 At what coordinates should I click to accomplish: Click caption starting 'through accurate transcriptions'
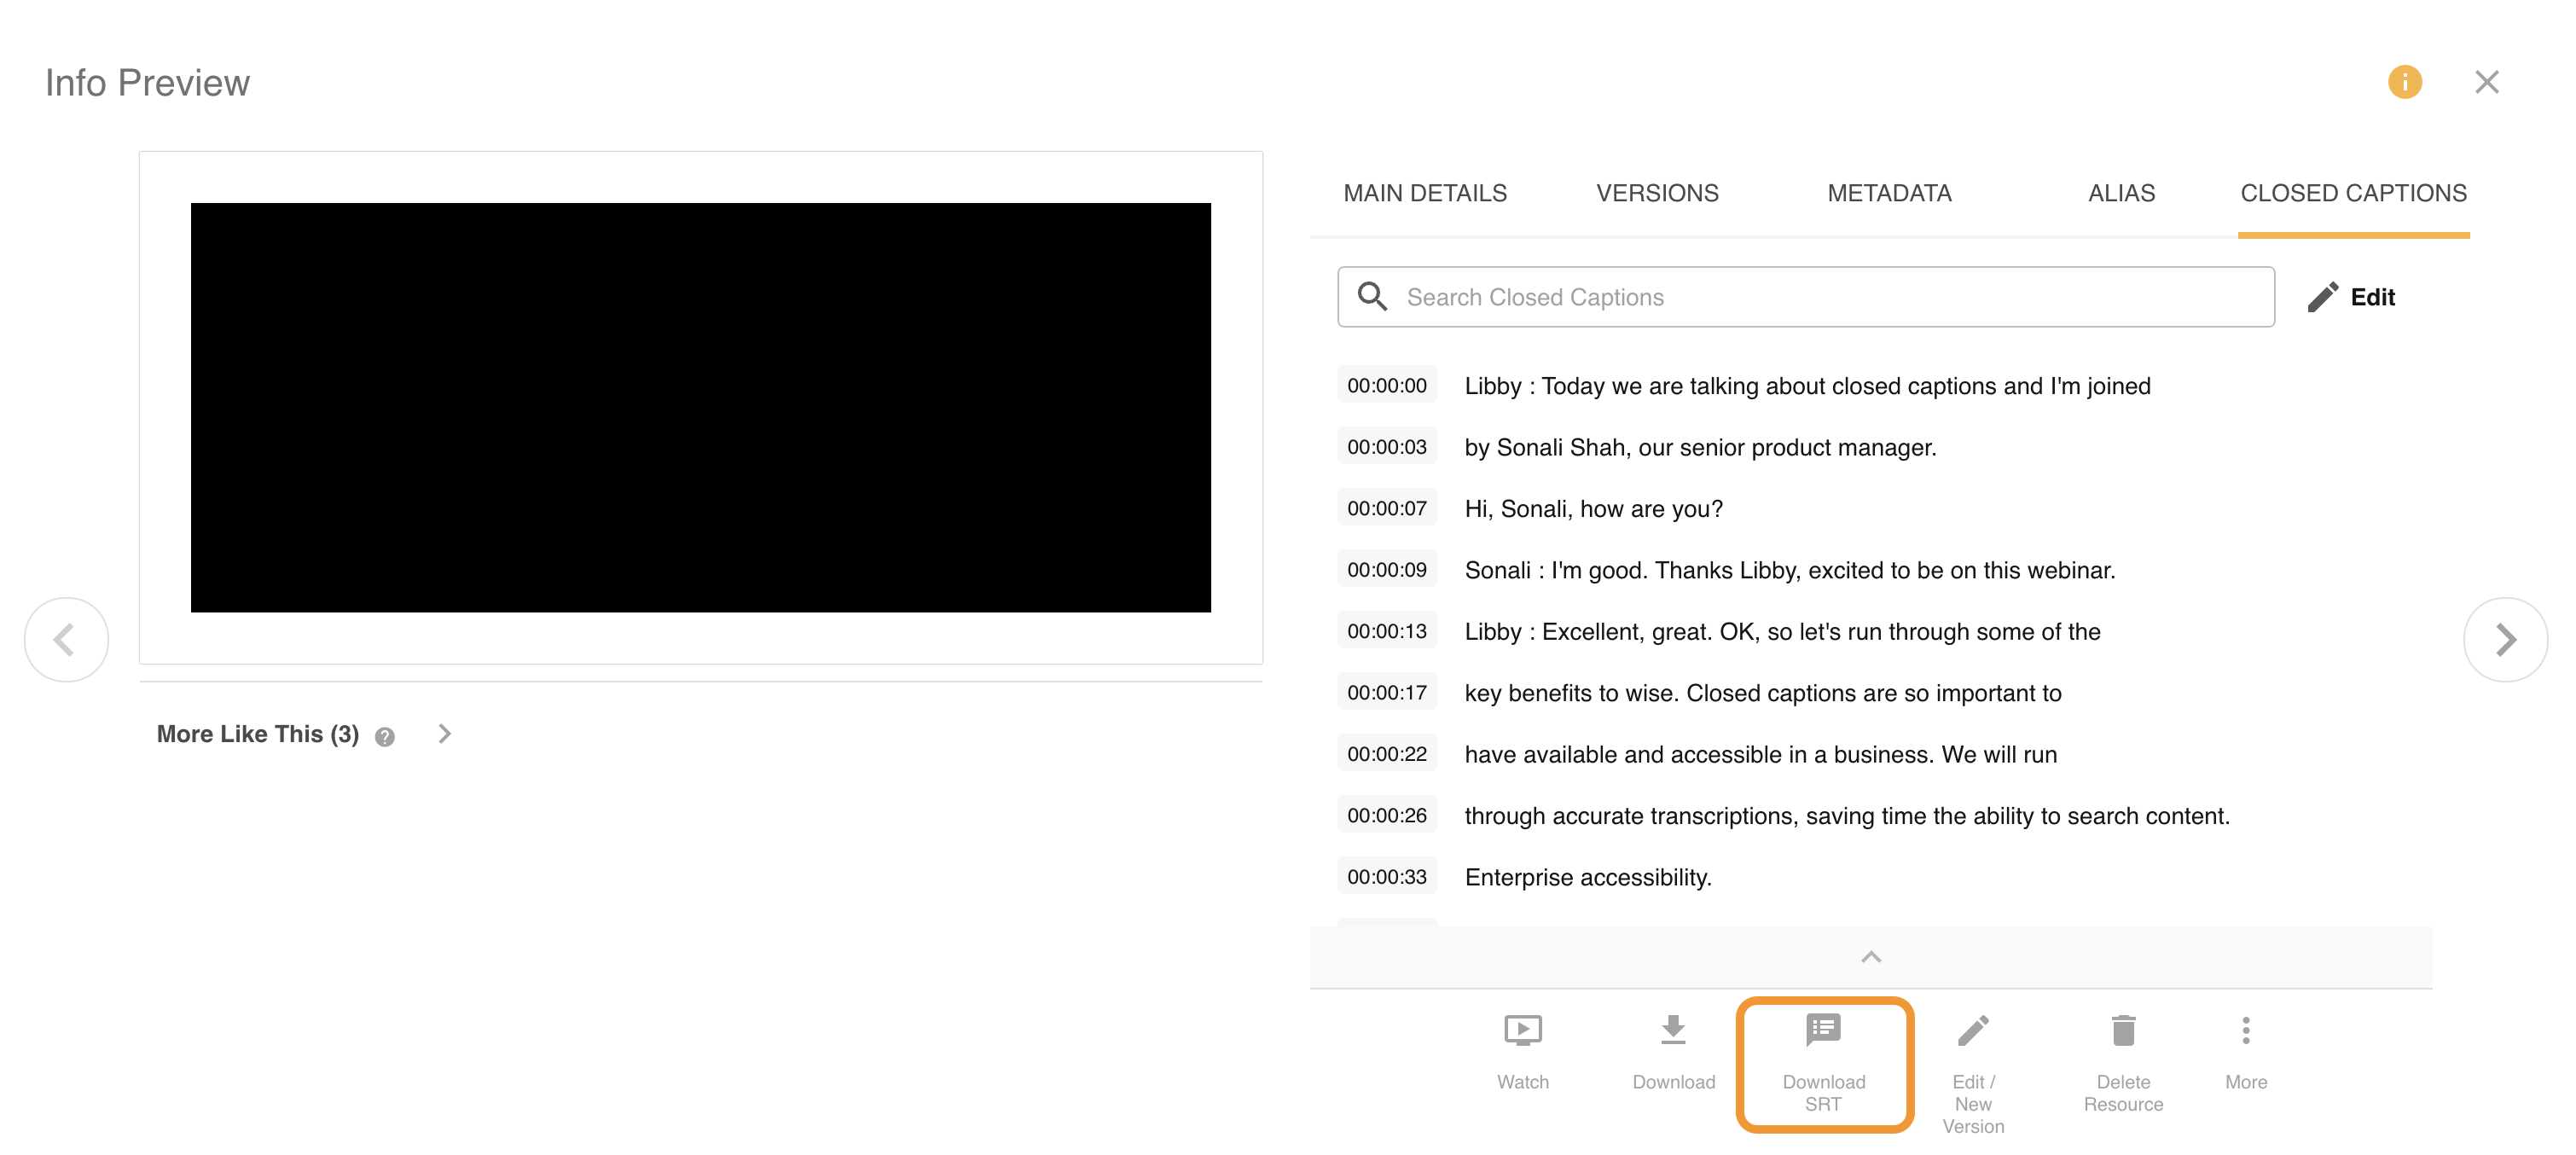point(1847,816)
